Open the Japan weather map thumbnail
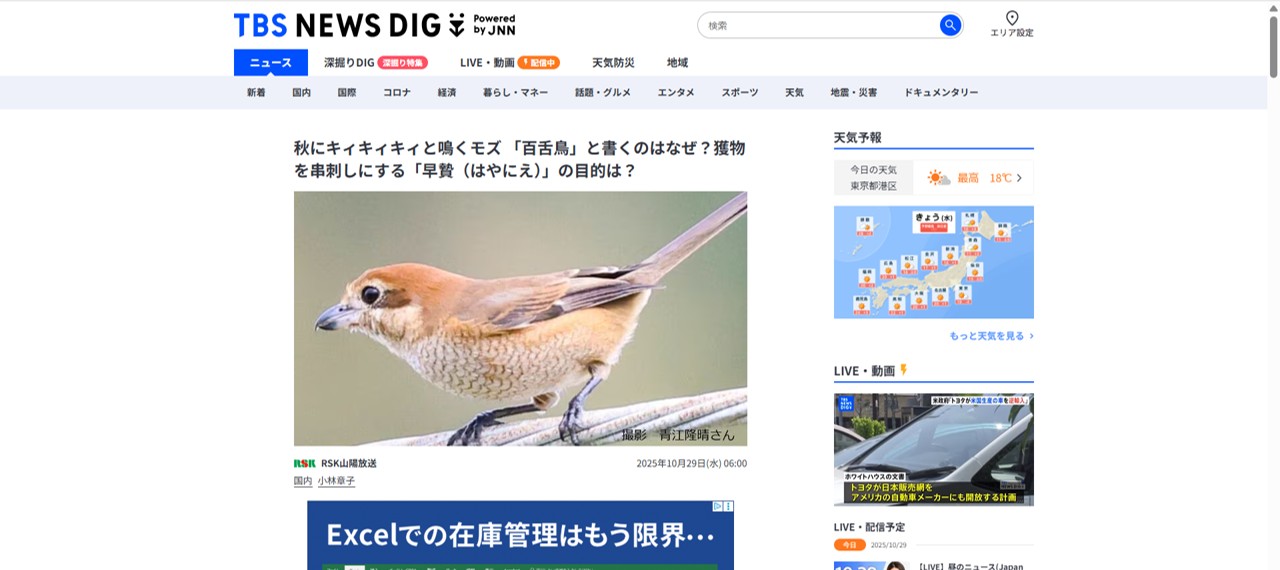The image size is (1280, 570). tap(934, 262)
